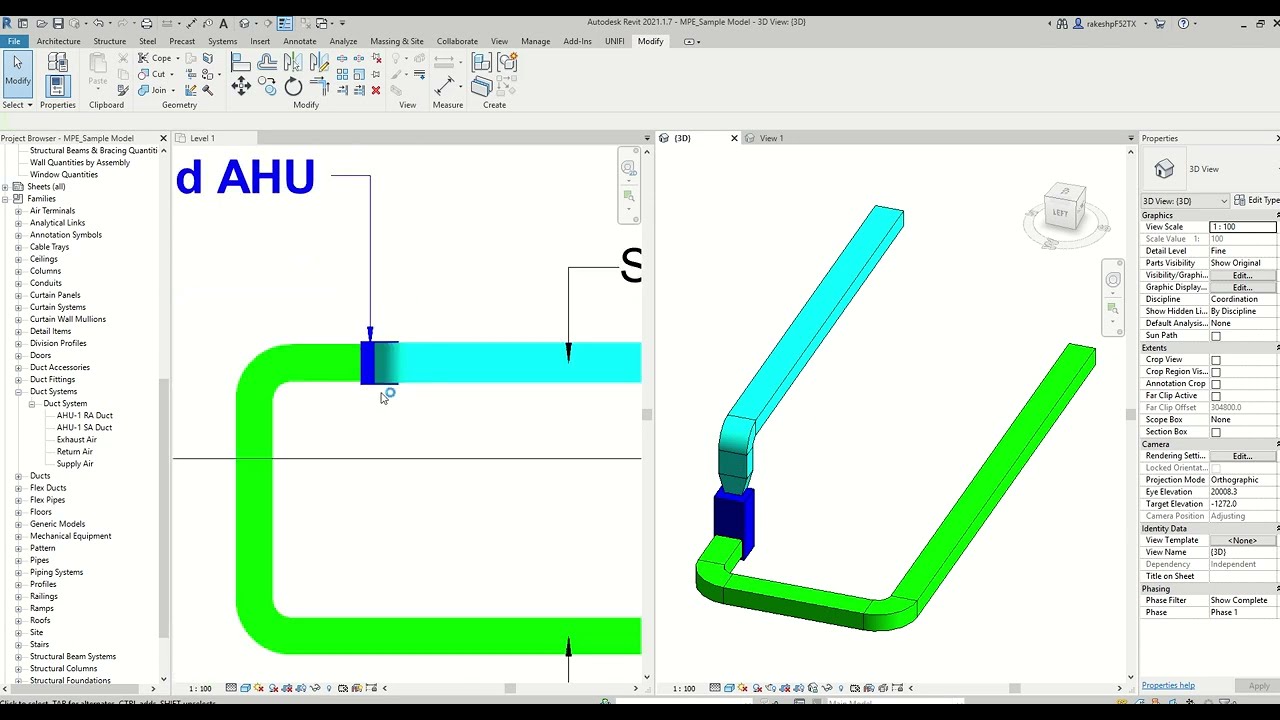Toggle the Sun Path checkbox
Image resolution: width=1280 pixels, height=720 pixels.
[x=1216, y=336]
